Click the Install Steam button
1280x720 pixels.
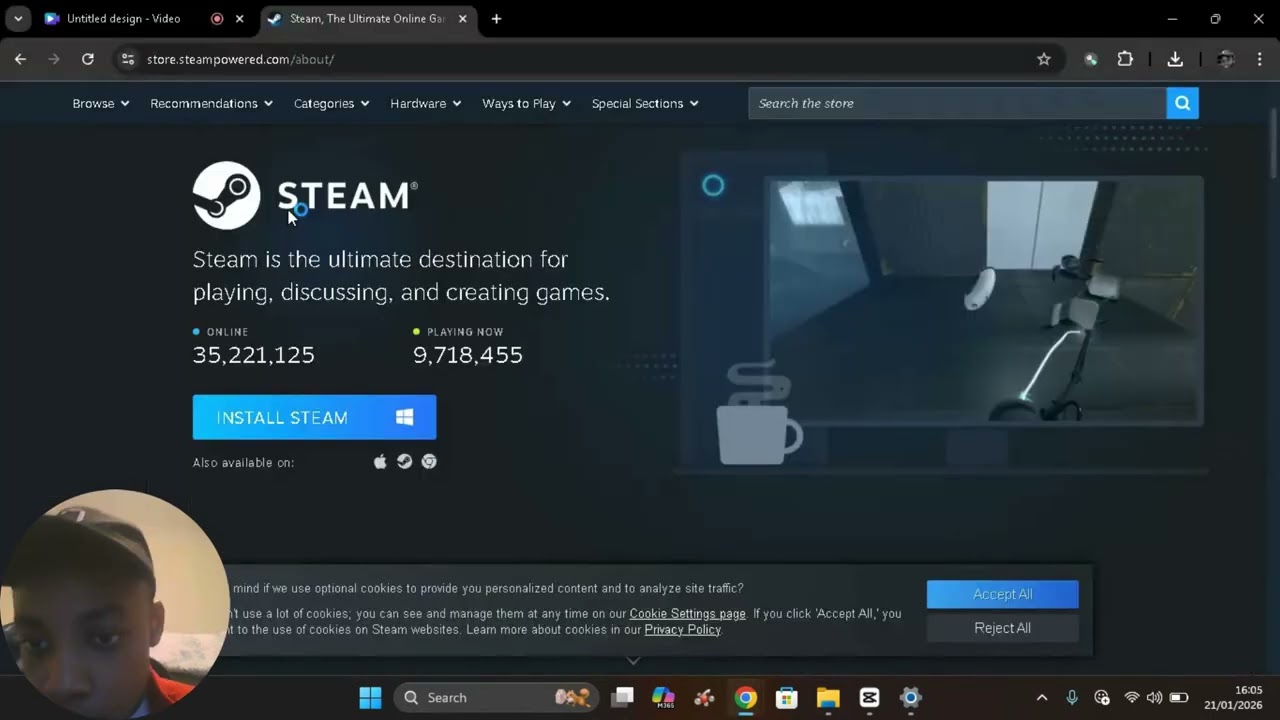314,417
